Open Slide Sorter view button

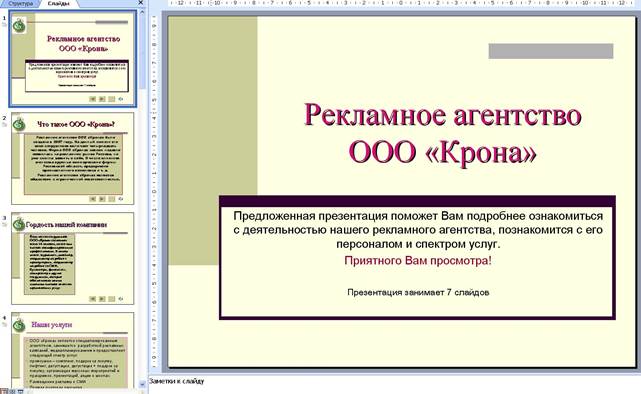point(12,392)
